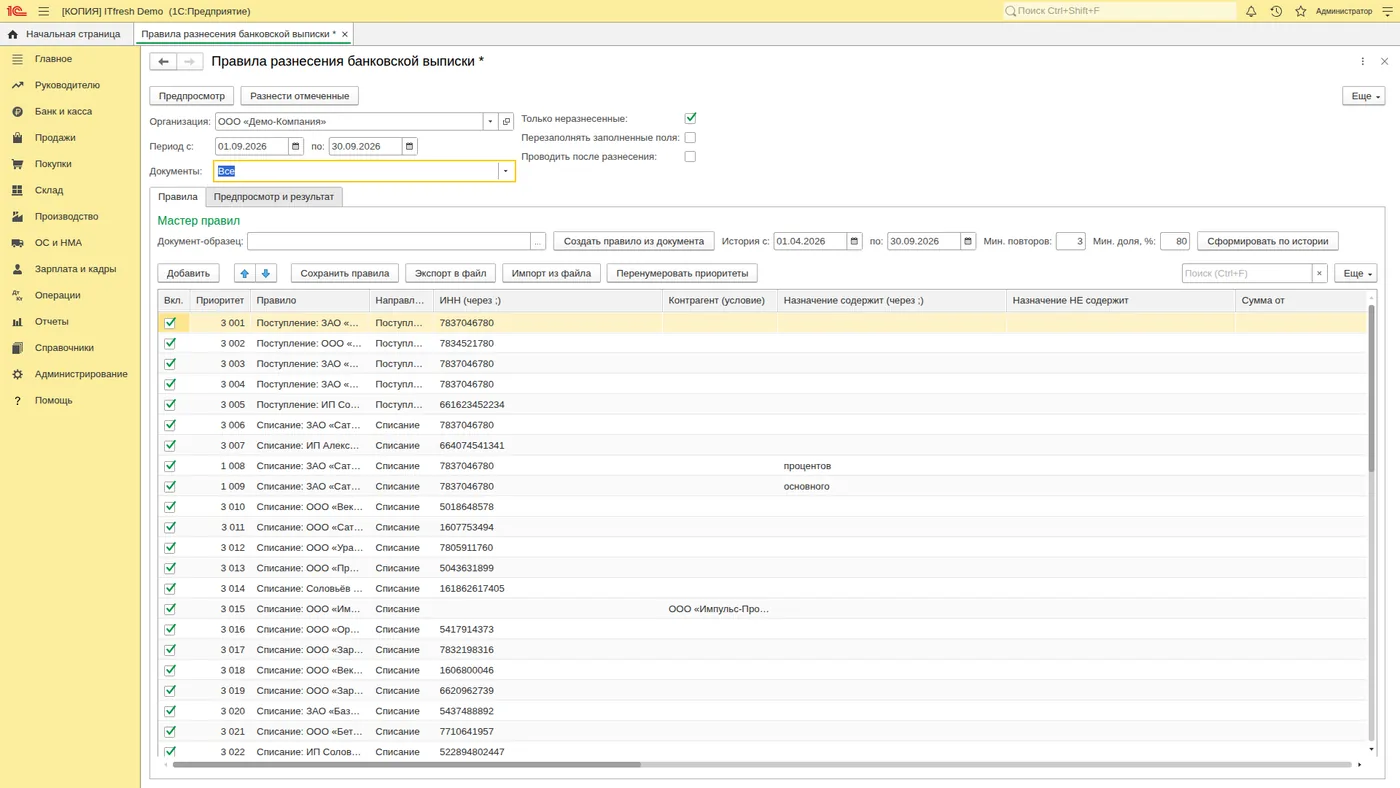Expand the Организация dropdown list
The image size is (1400, 788).
(490, 122)
